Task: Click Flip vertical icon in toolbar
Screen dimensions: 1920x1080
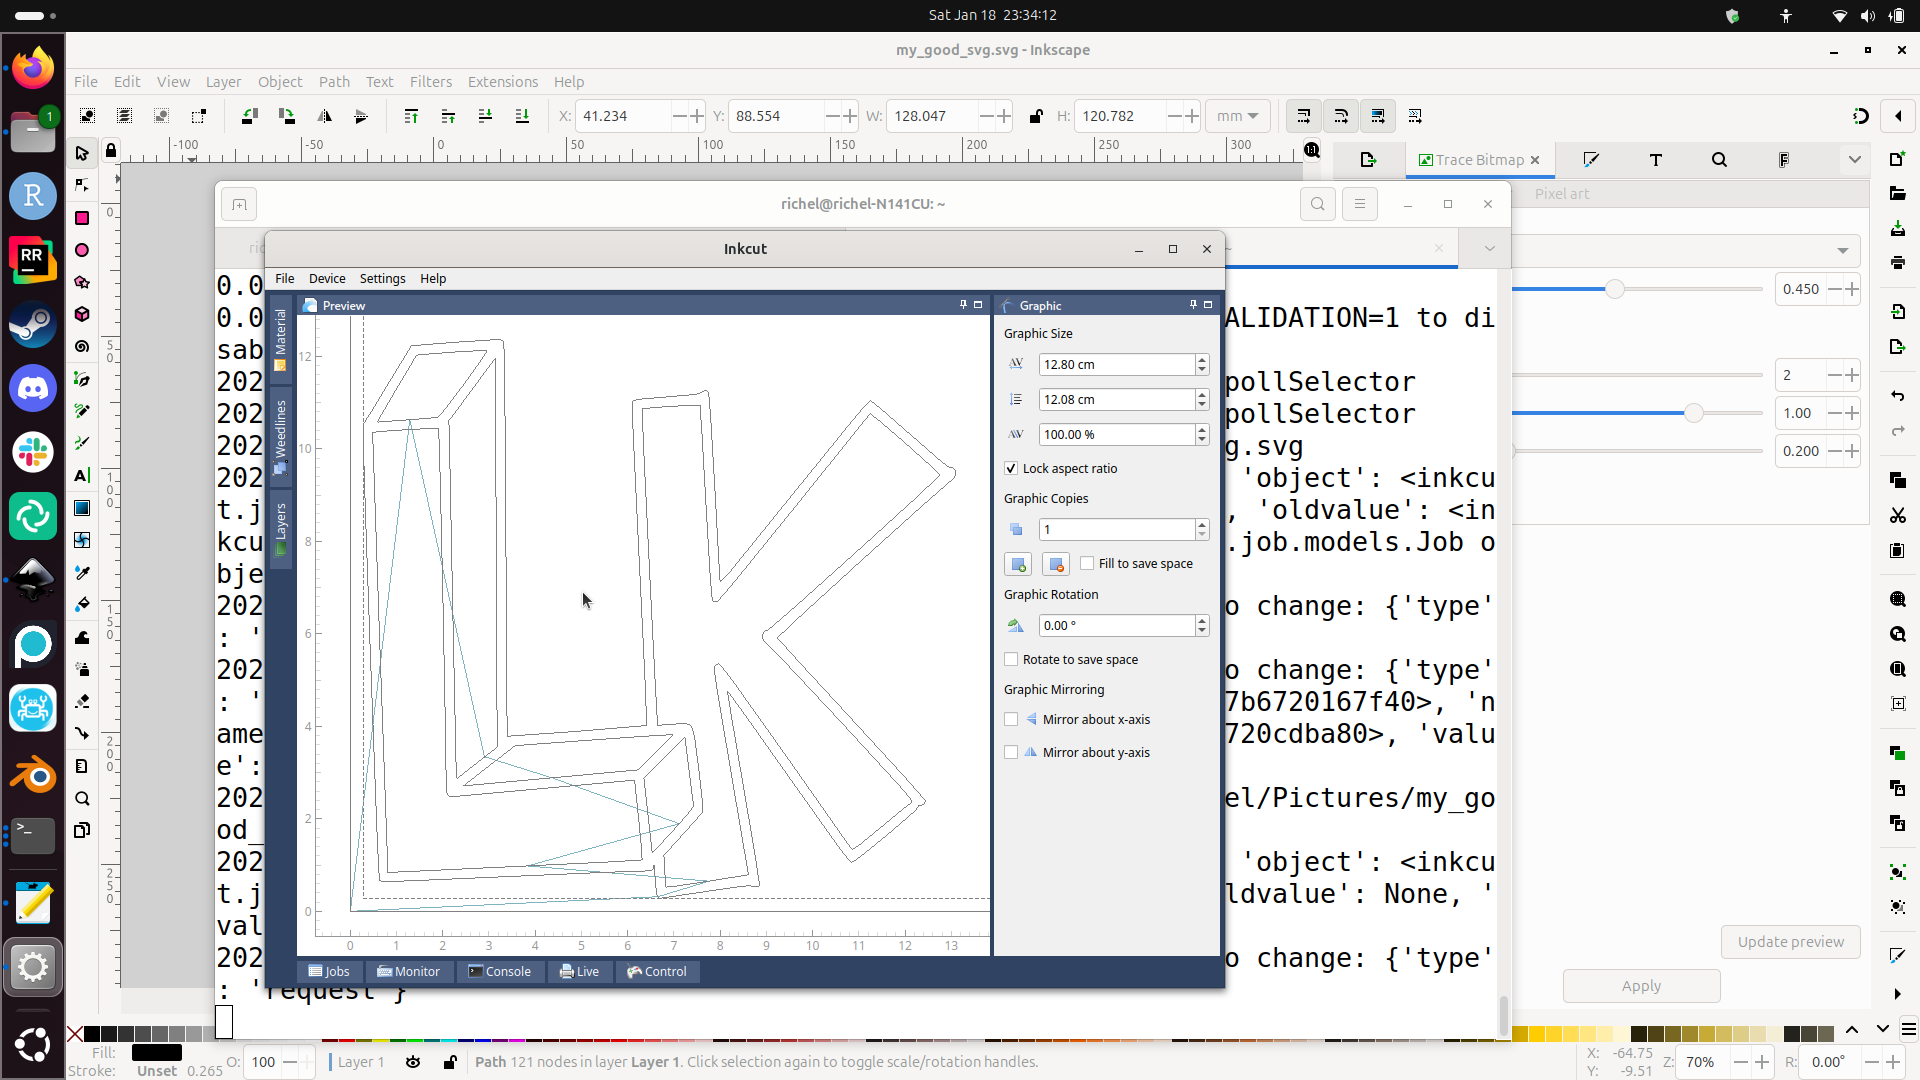Action: click(361, 116)
